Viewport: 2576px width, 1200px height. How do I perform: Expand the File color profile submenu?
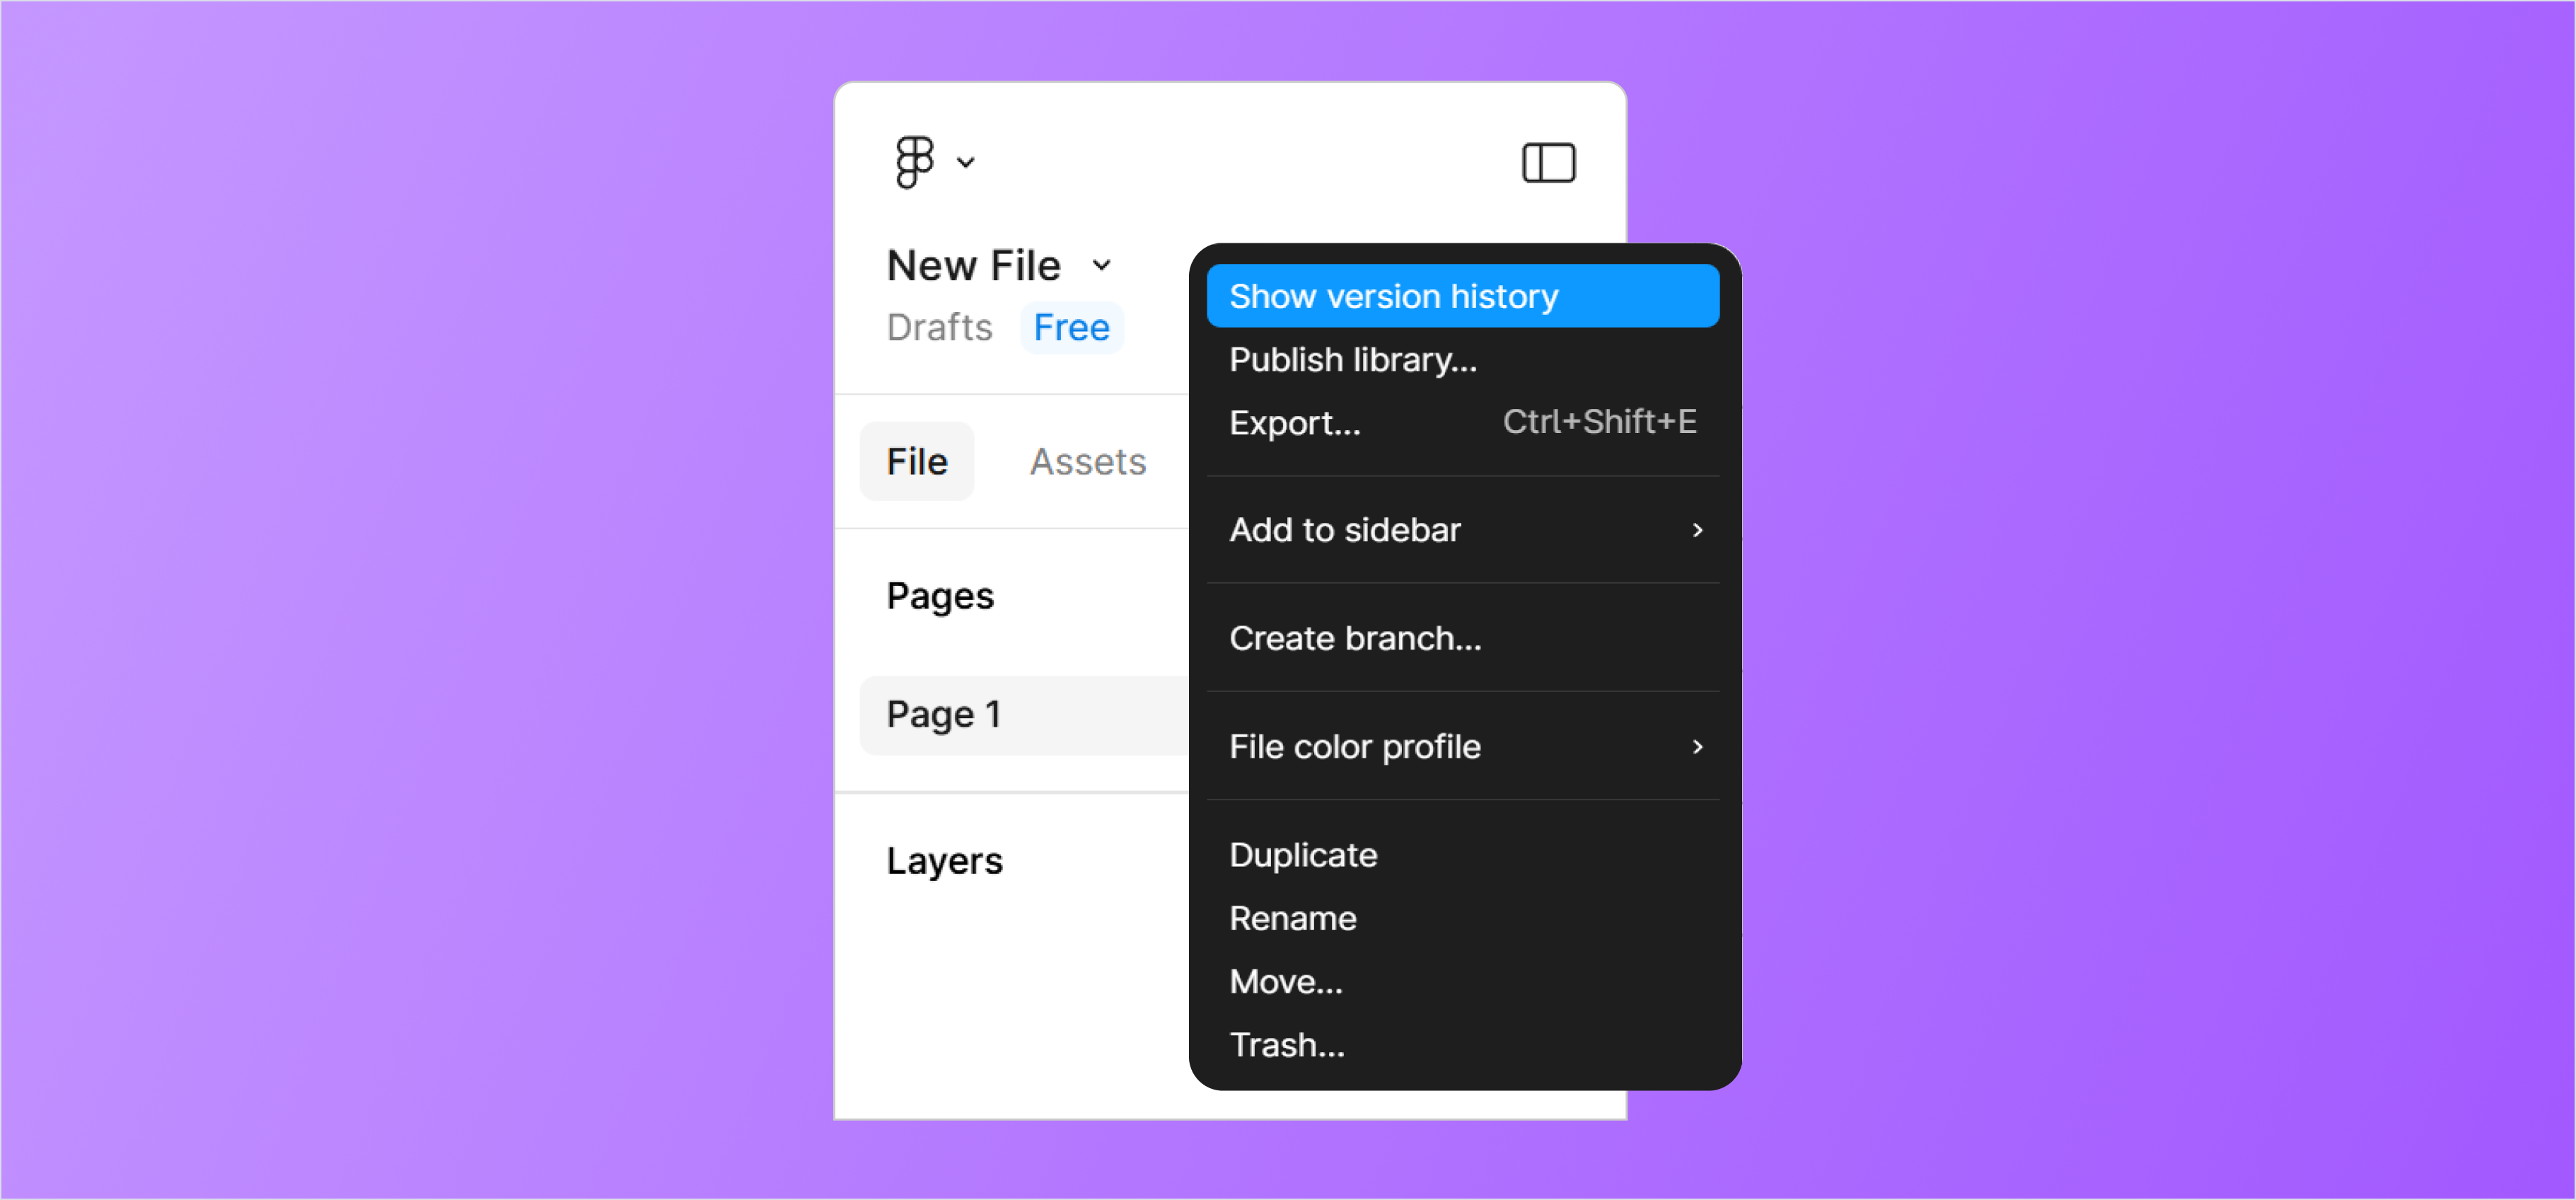click(1461, 746)
